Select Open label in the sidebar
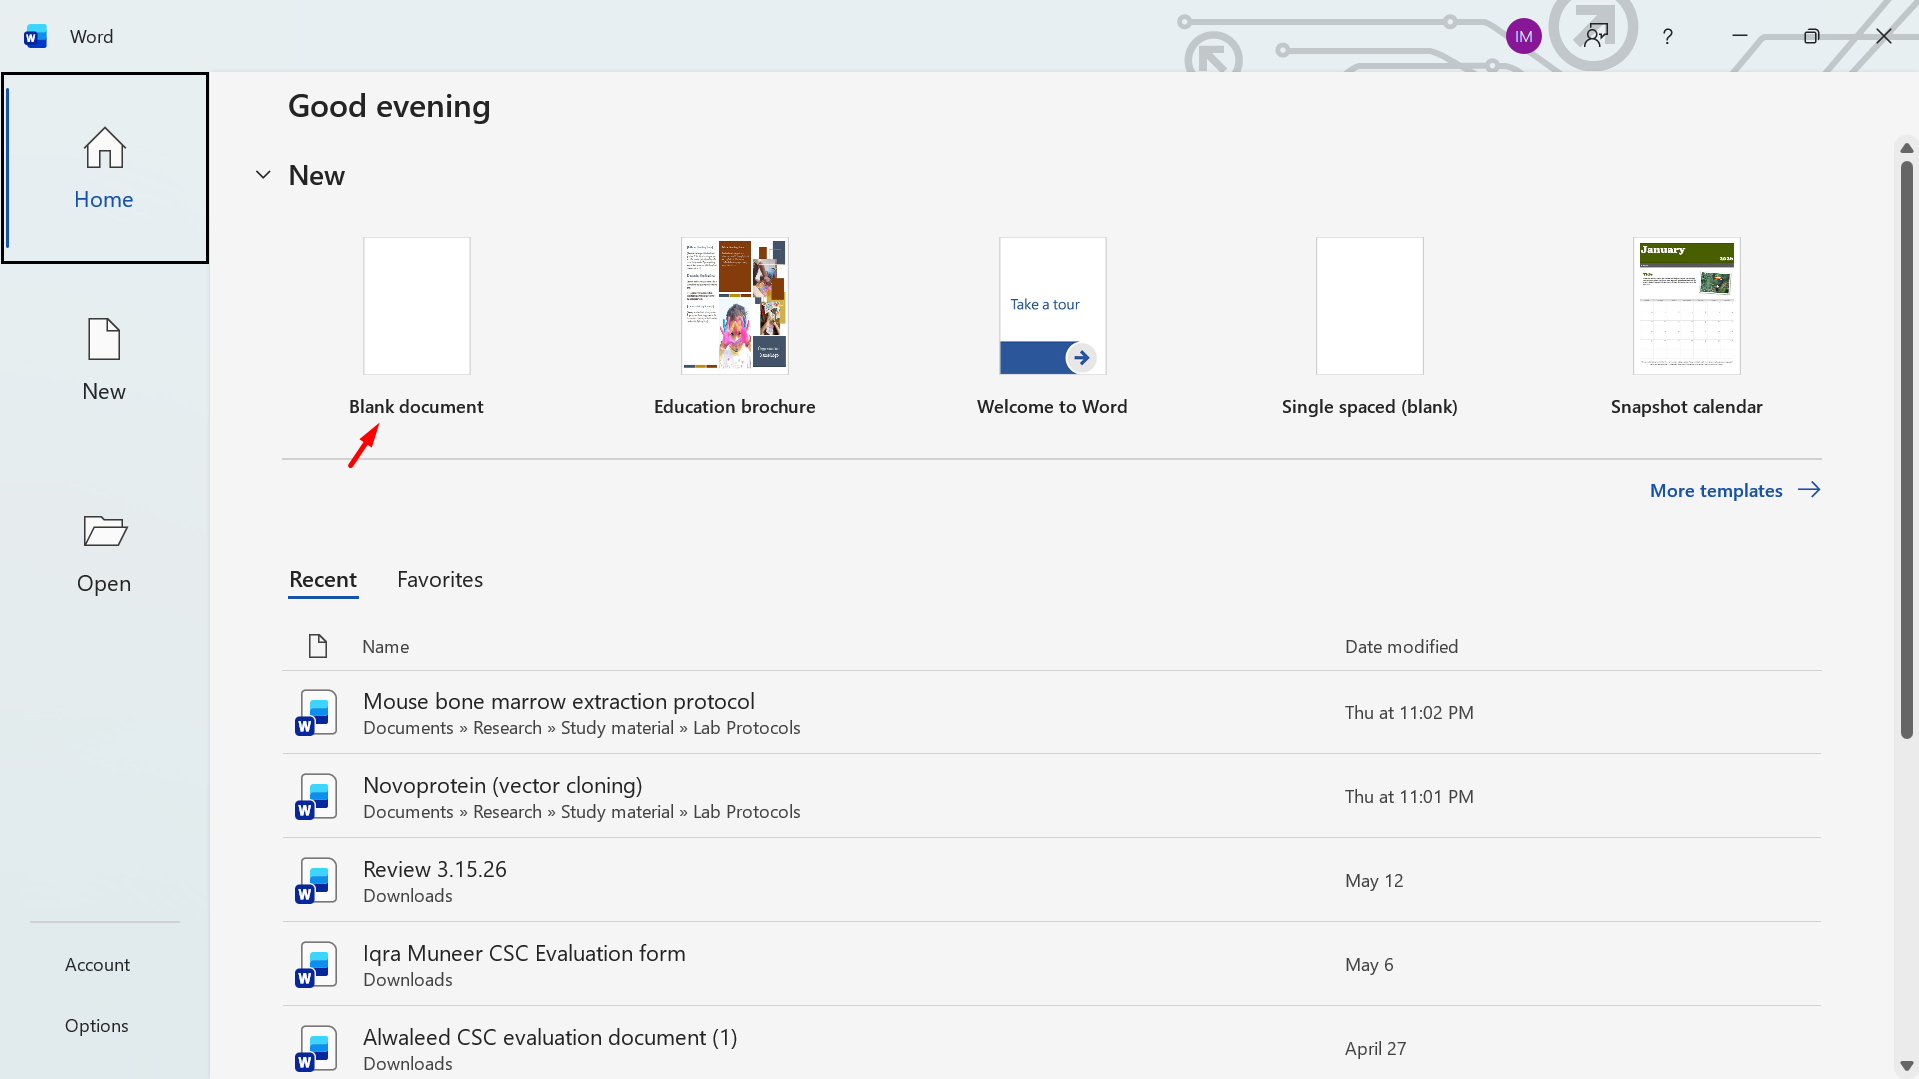The height and width of the screenshot is (1079, 1919). tap(104, 583)
